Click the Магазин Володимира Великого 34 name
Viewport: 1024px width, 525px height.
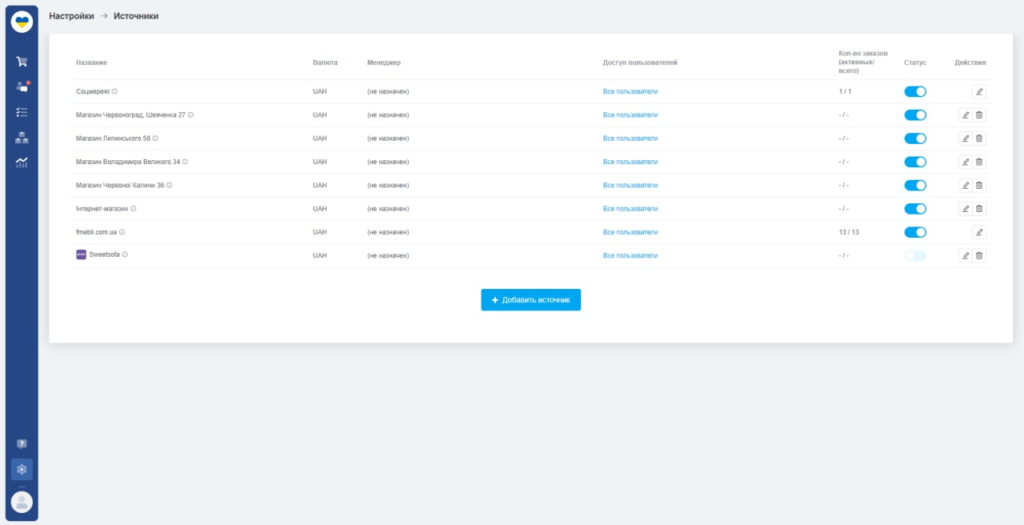pos(128,162)
